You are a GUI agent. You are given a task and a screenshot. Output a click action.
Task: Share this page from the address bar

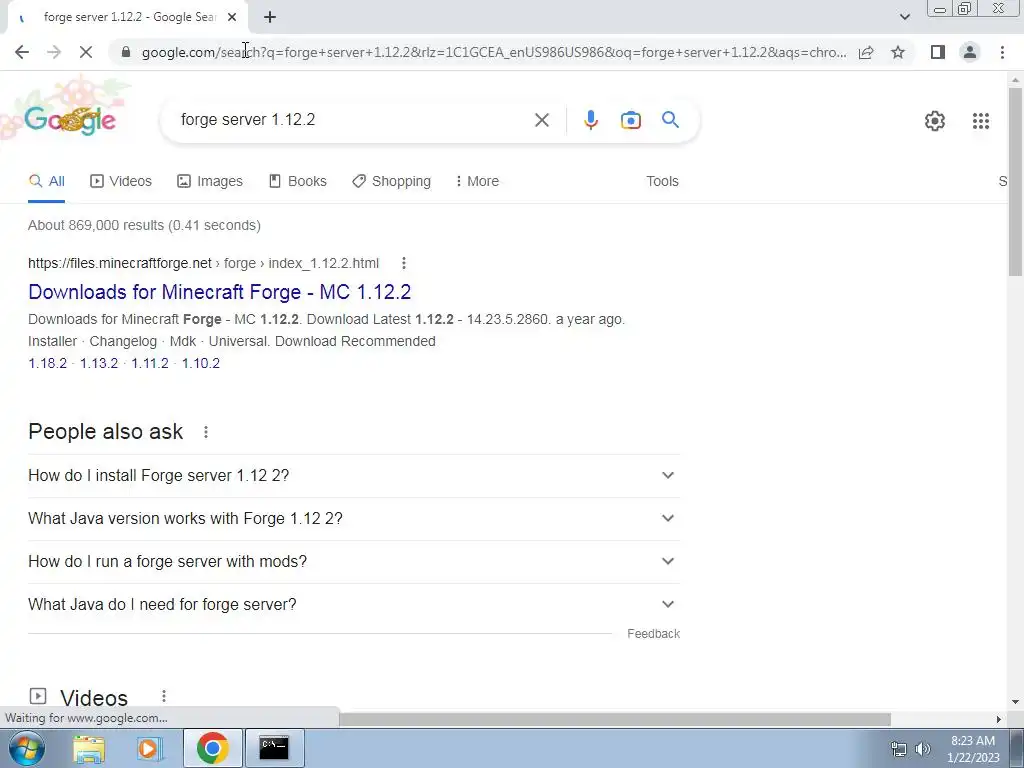(866, 52)
